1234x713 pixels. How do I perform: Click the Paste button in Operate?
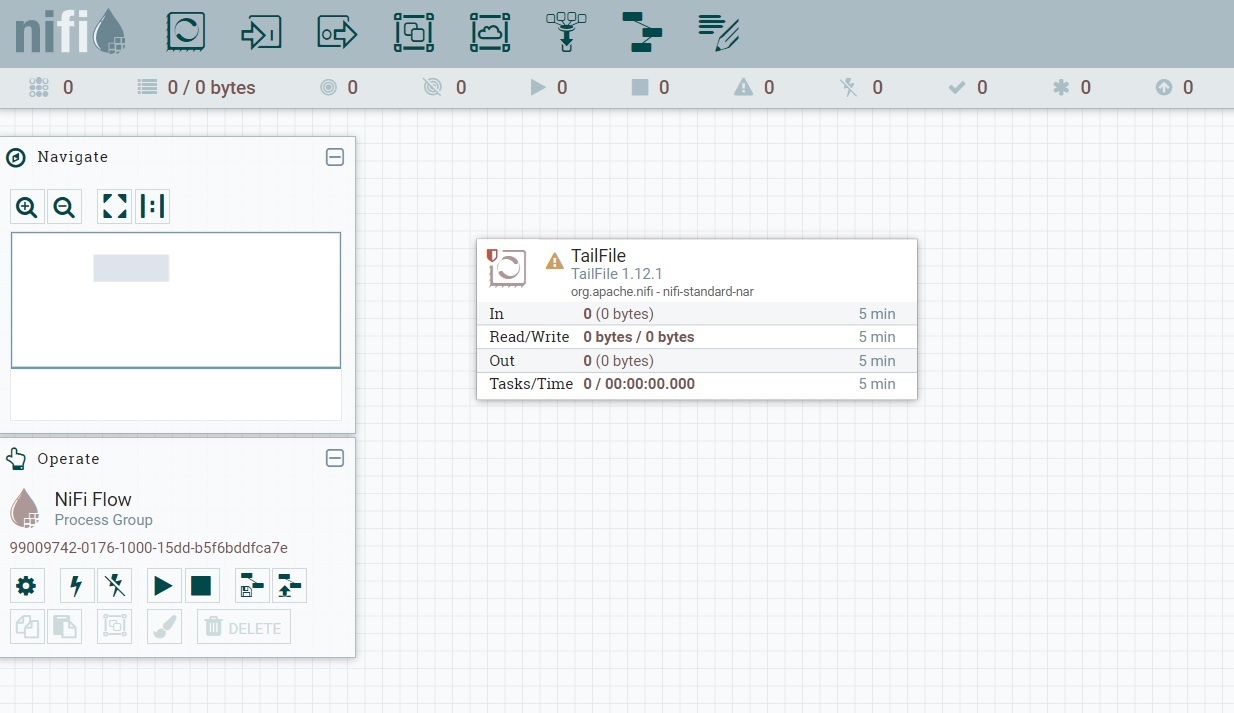click(x=64, y=627)
